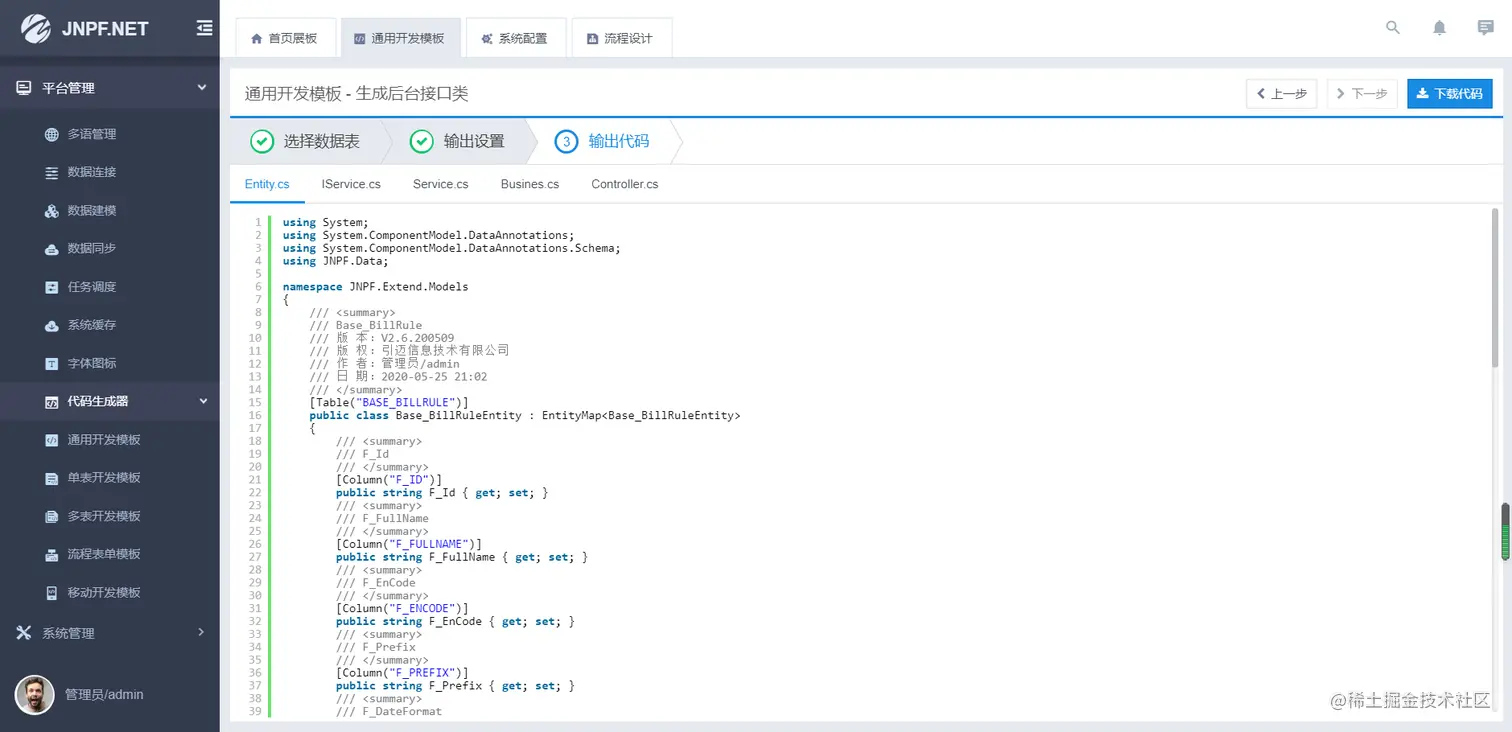Collapse the 平台管理 menu chevron
Screen dimensions: 1512x732
[201, 88]
